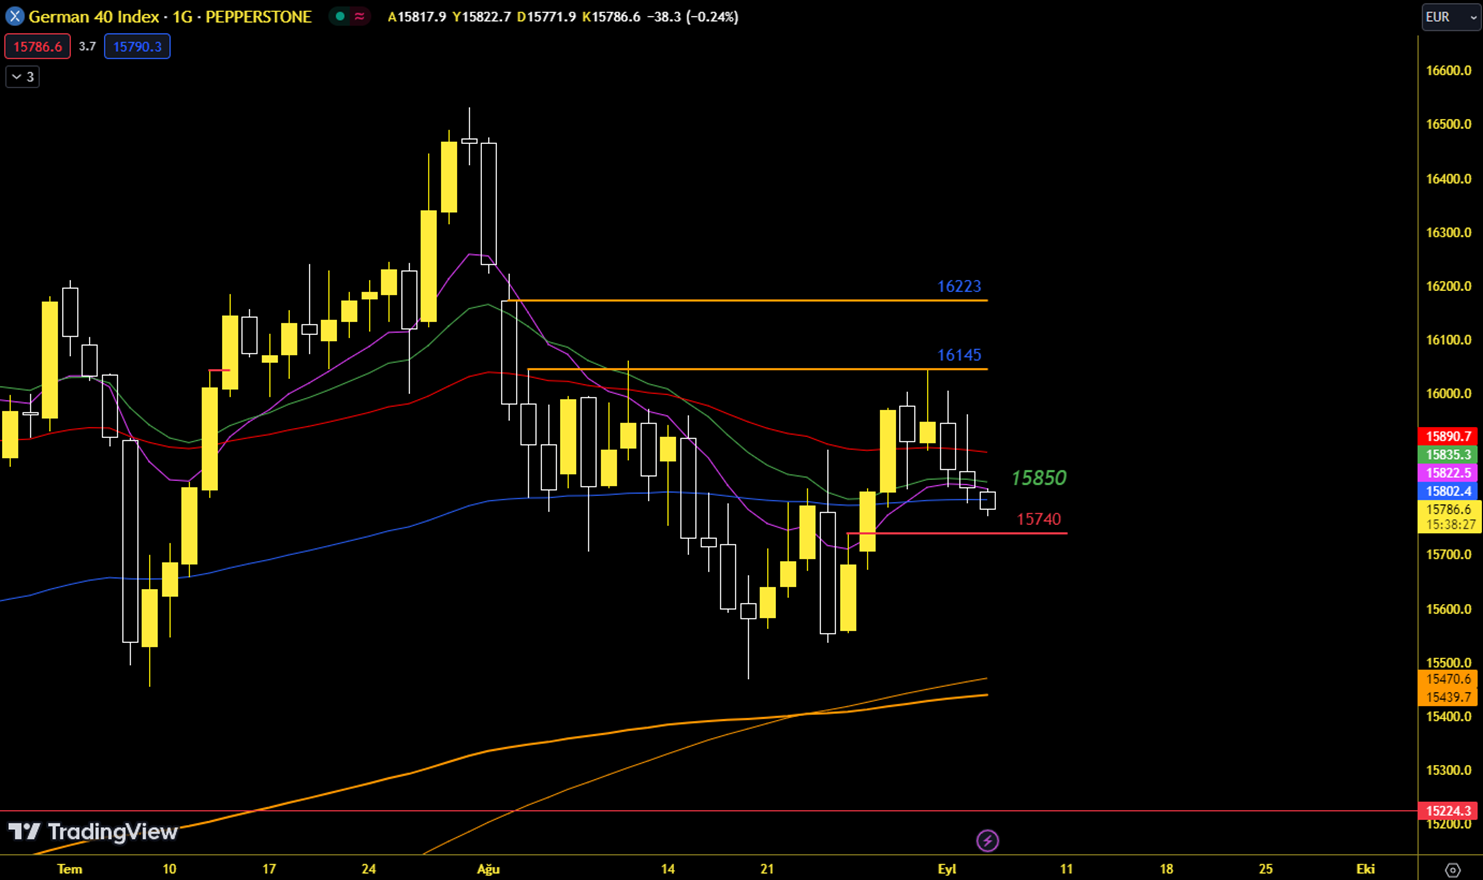Click the German 40 Index symbol logo
The height and width of the screenshot is (880, 1483).
click(x=14, y=16)
